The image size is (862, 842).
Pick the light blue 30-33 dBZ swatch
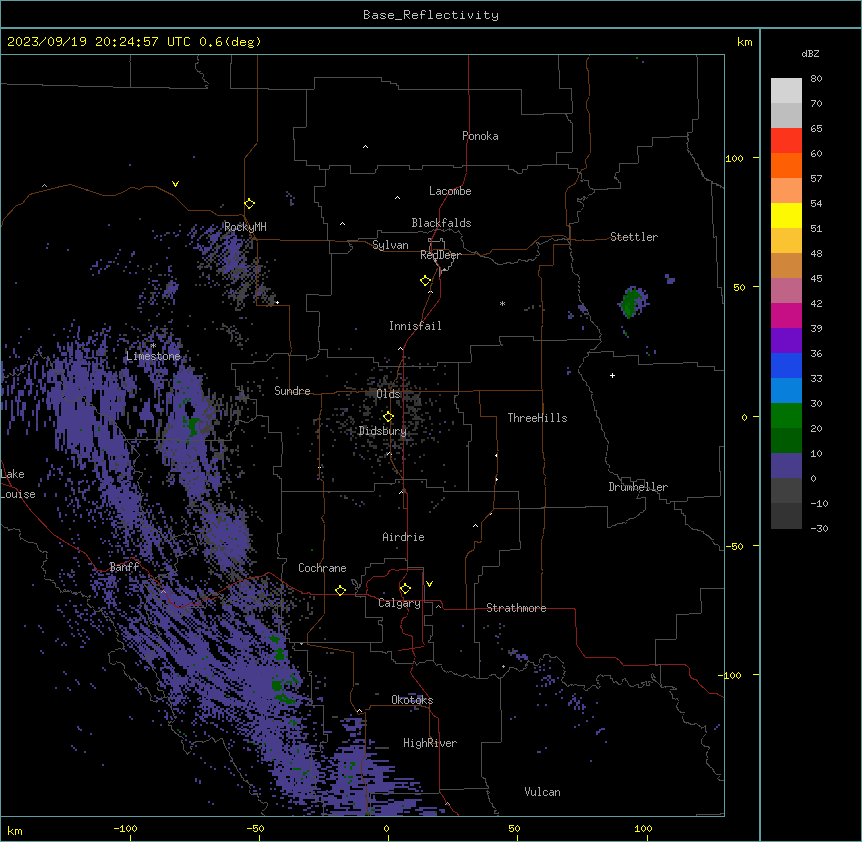click(786, 391)
